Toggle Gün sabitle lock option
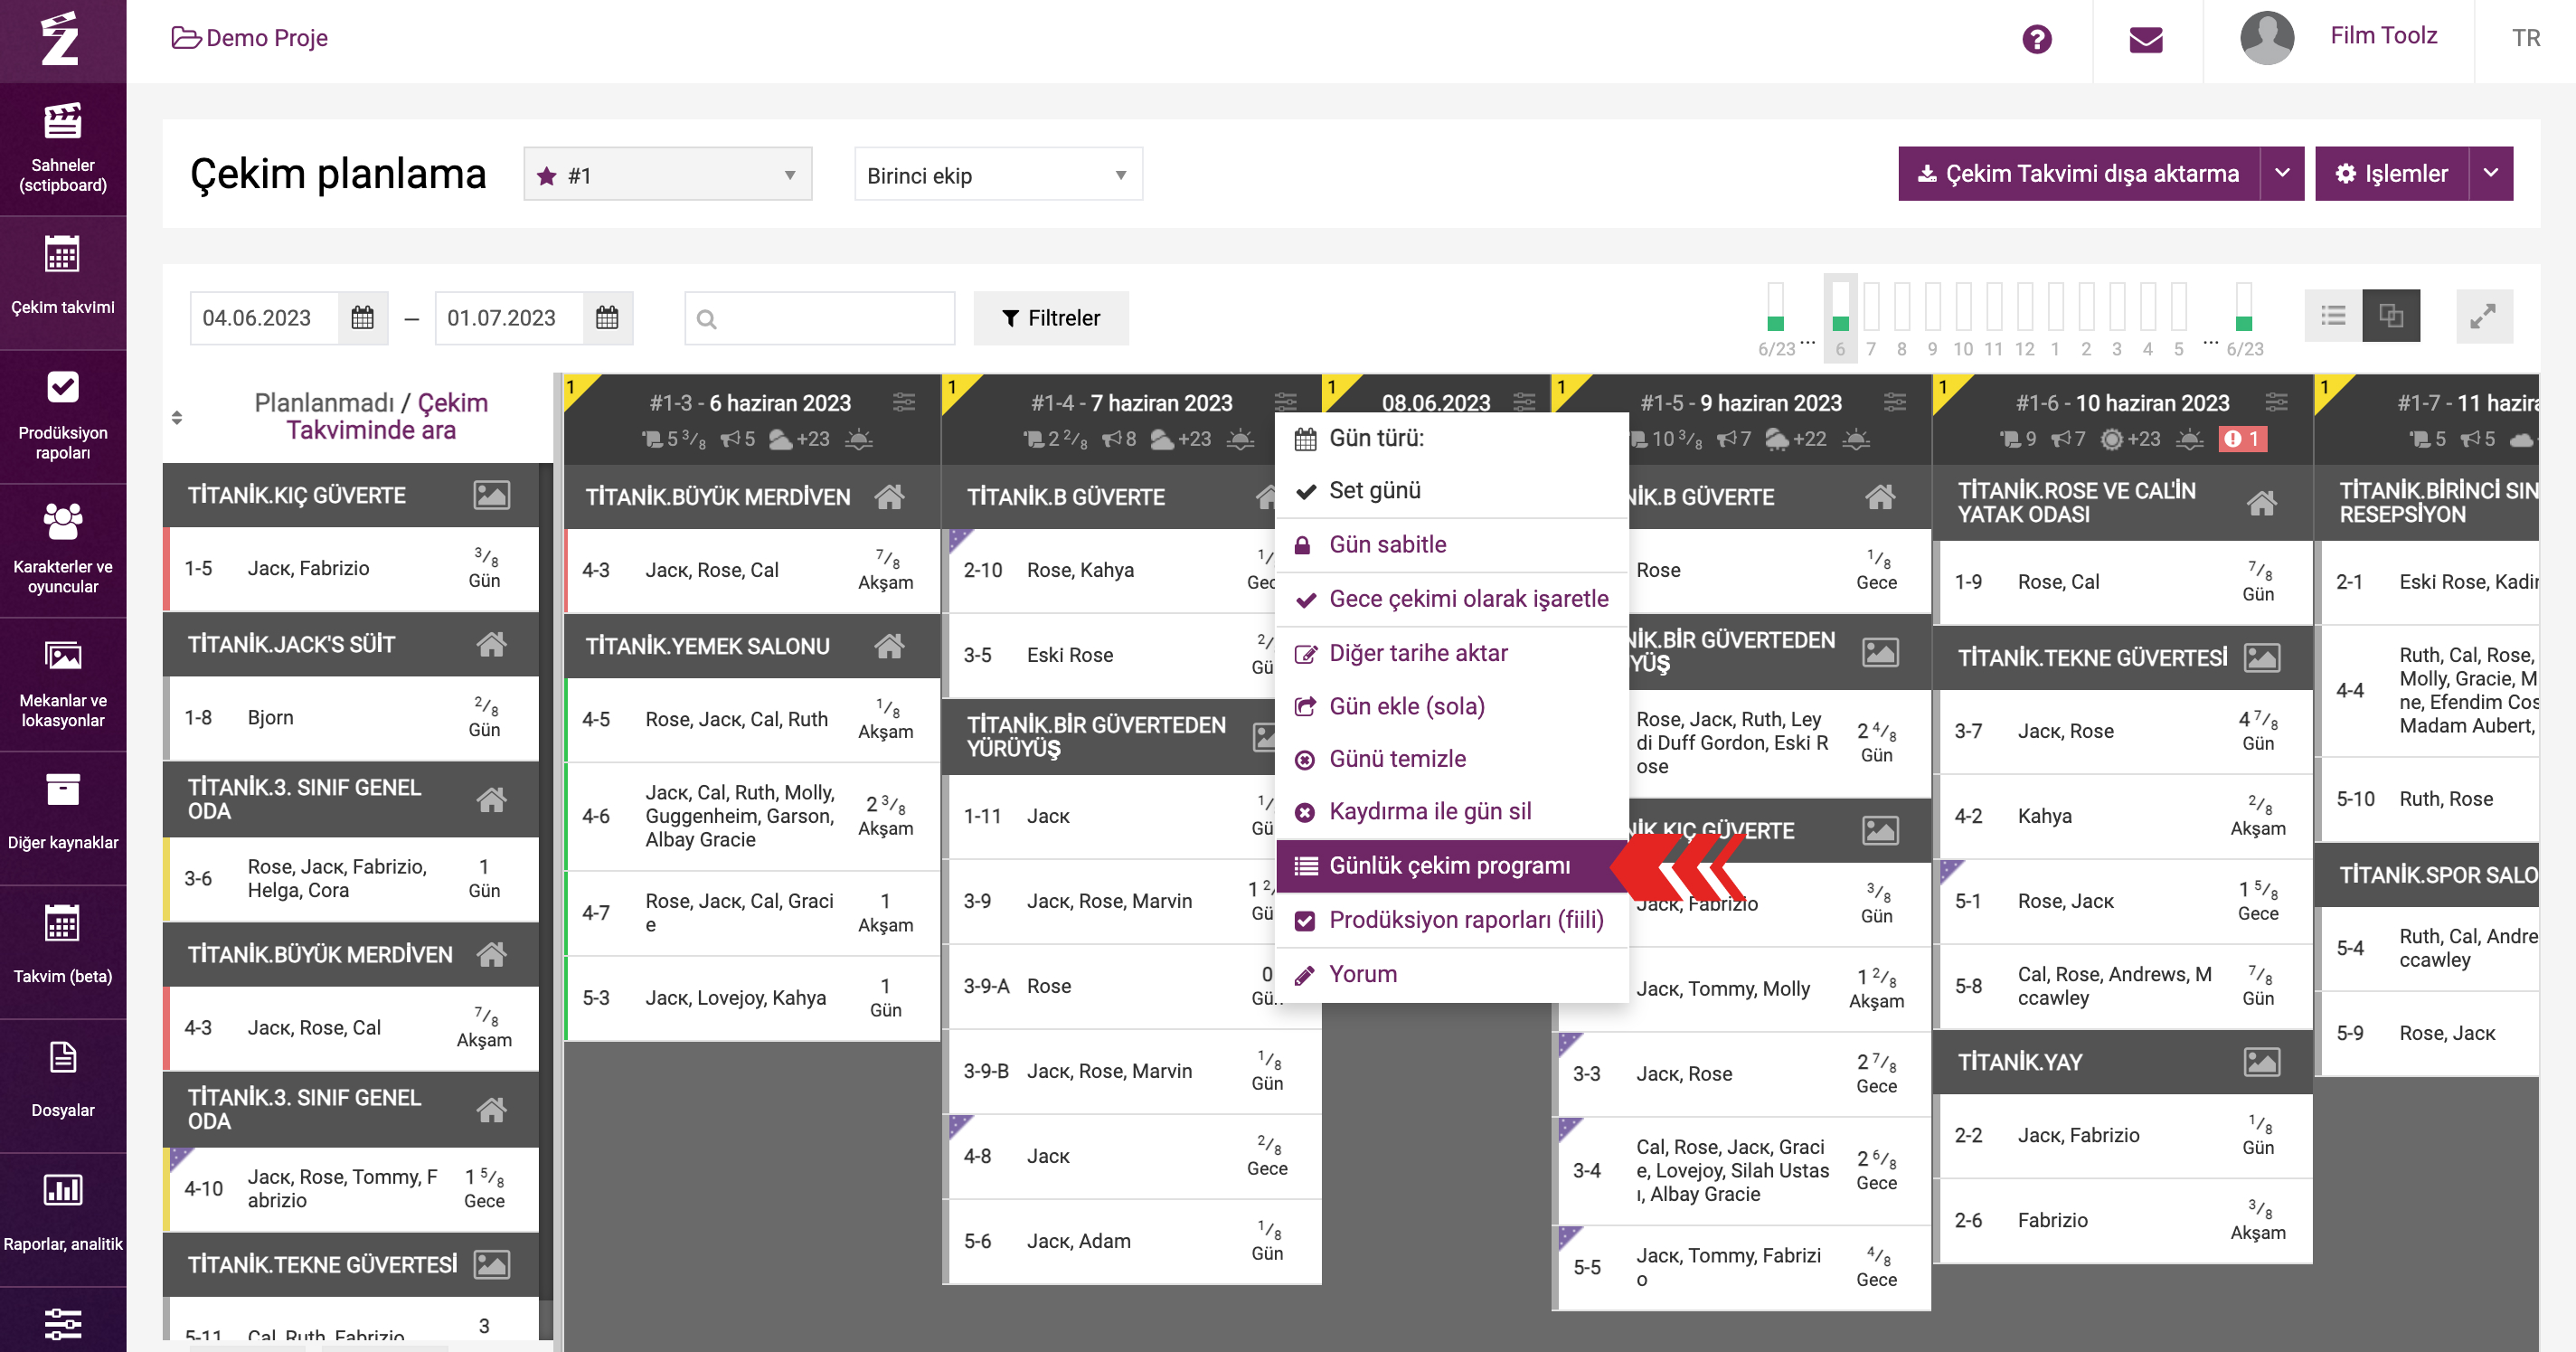 pos(1452,544)
